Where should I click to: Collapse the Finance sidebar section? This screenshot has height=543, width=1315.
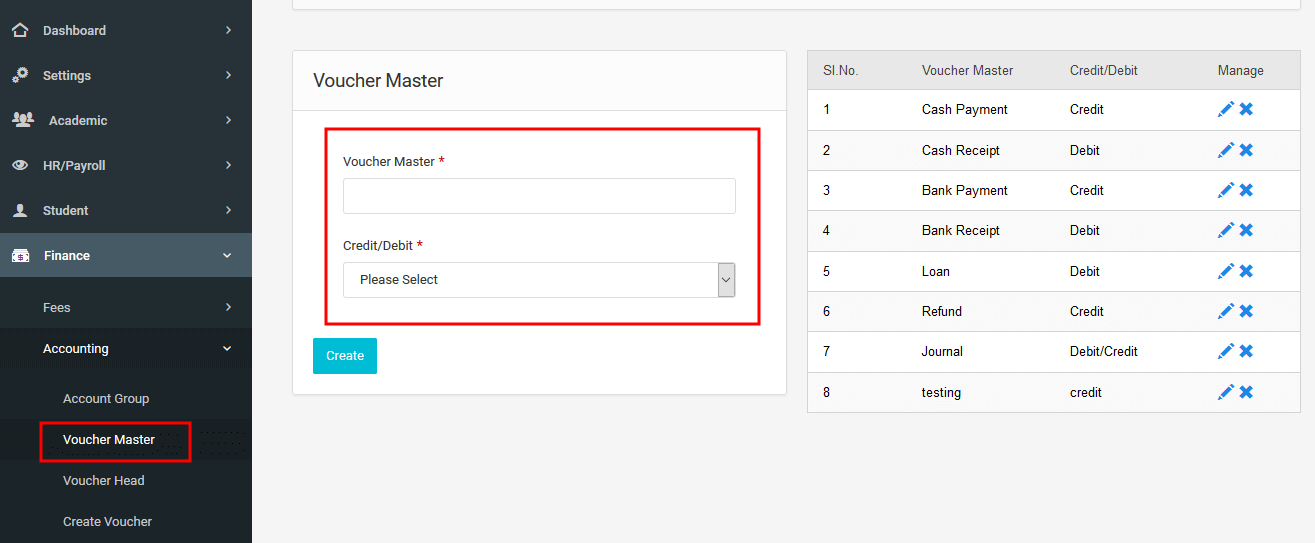[x=126, y=255]
